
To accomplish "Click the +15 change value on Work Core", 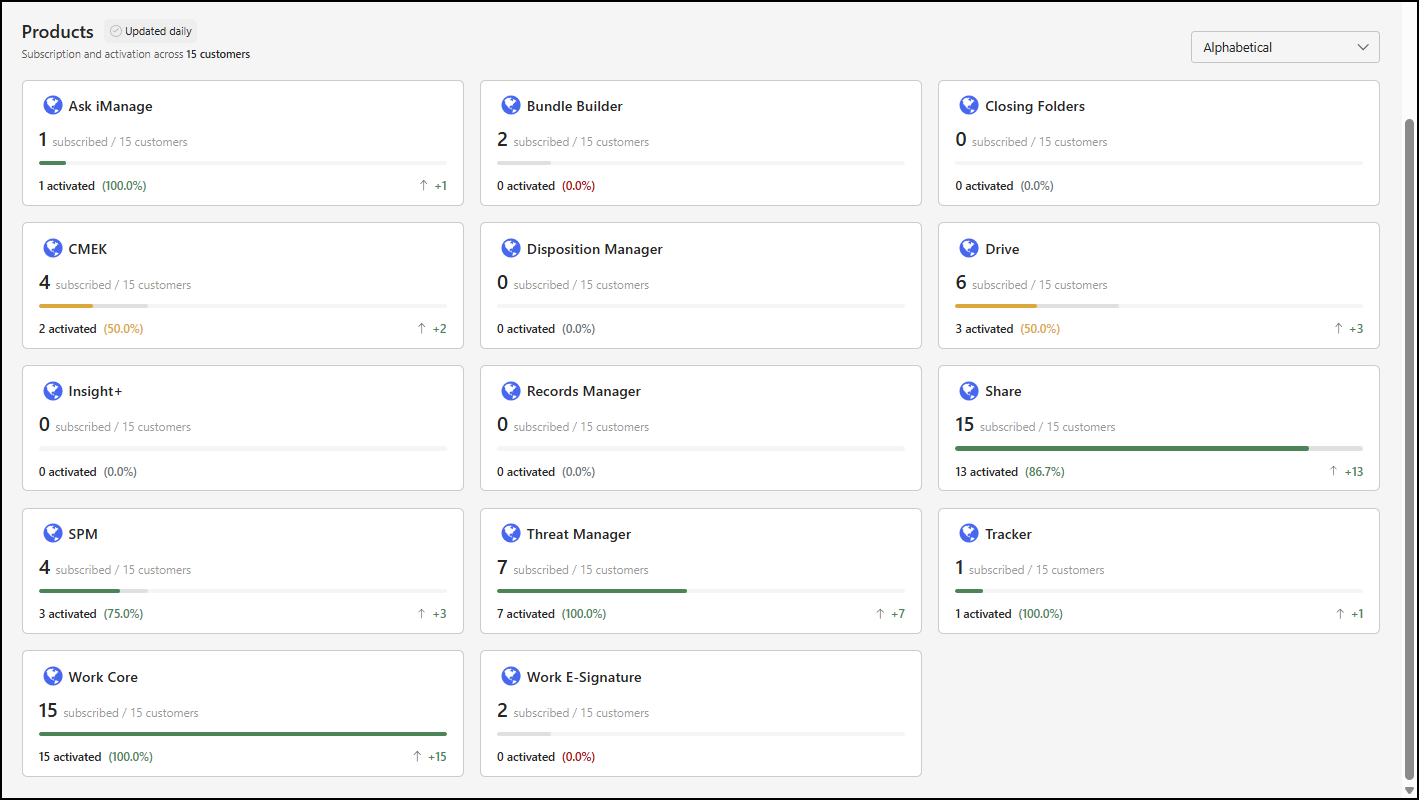I will (437, 757).
